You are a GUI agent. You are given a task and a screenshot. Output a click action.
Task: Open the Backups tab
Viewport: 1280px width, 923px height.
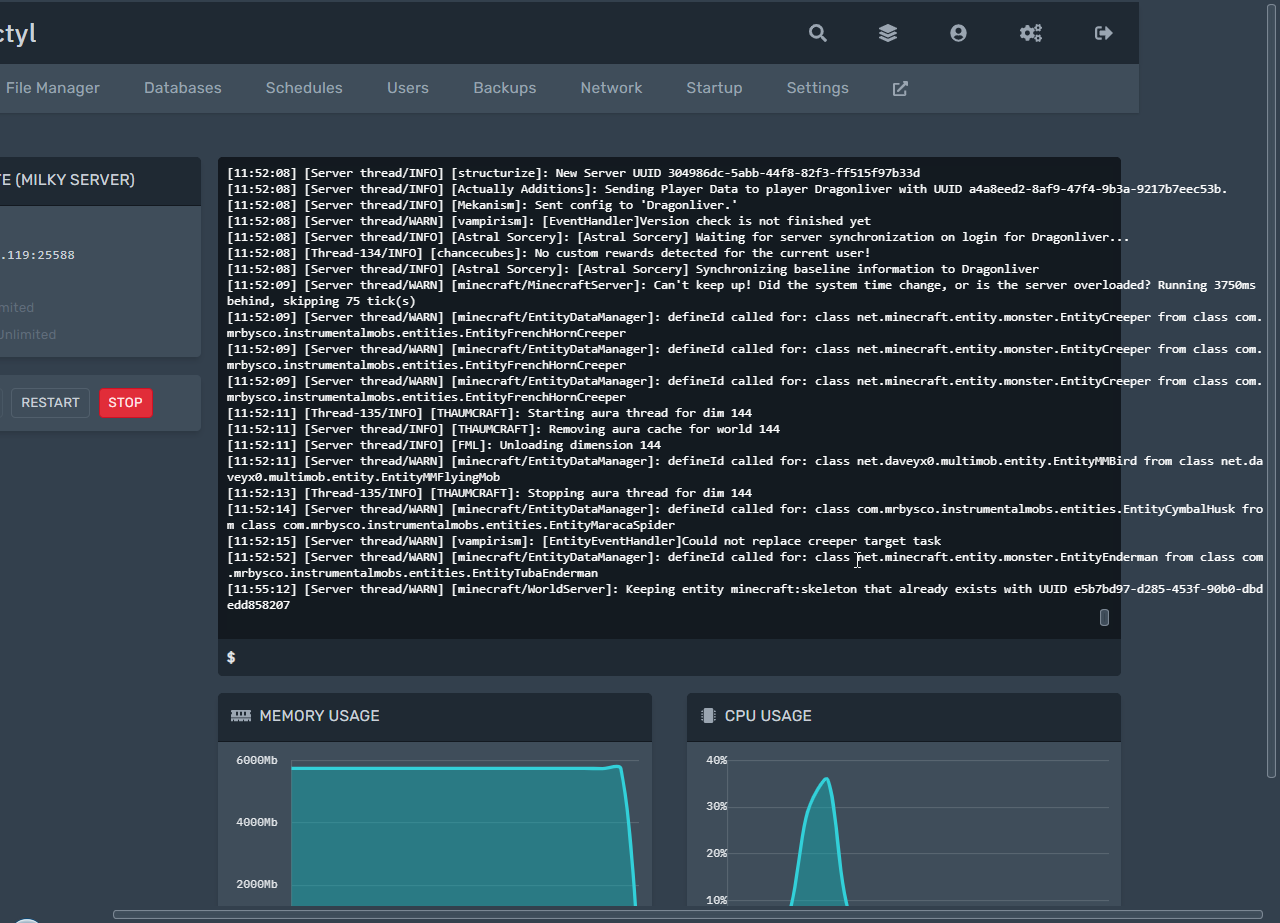point(504,88)
